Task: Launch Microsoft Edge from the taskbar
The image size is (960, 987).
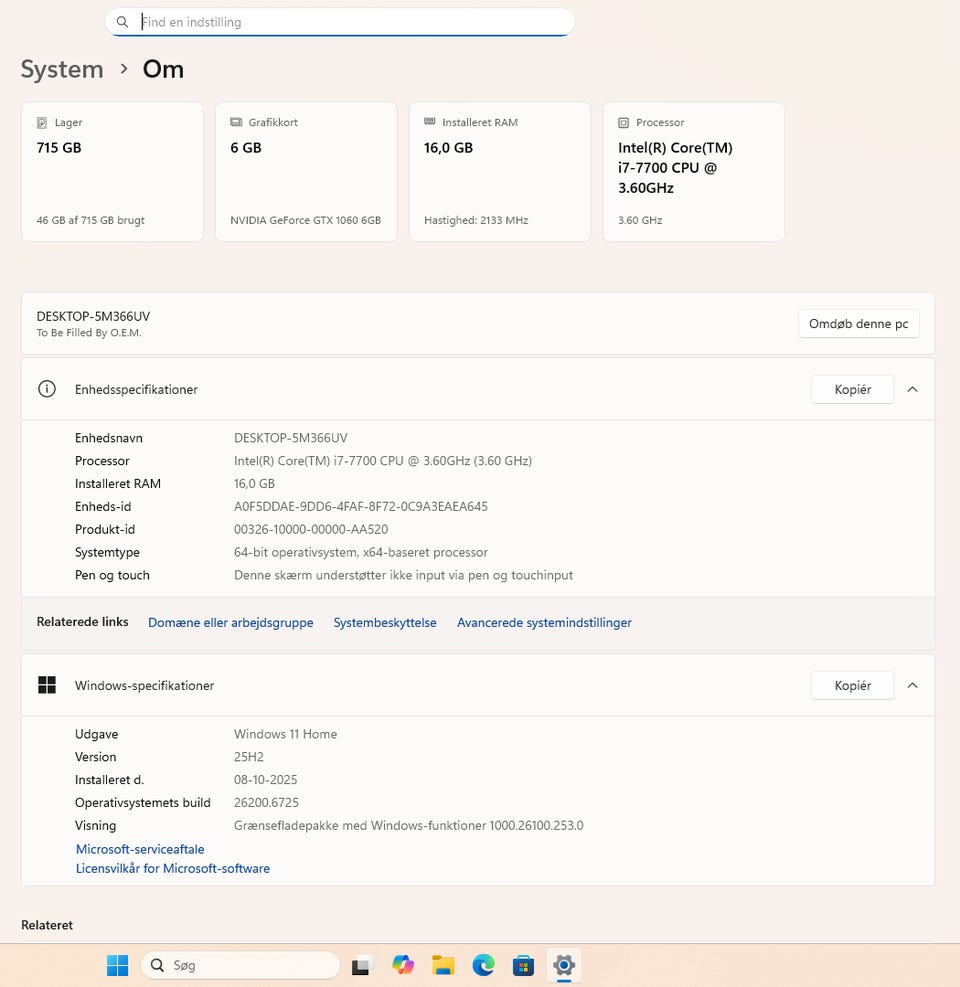Action: pos(483,965)
